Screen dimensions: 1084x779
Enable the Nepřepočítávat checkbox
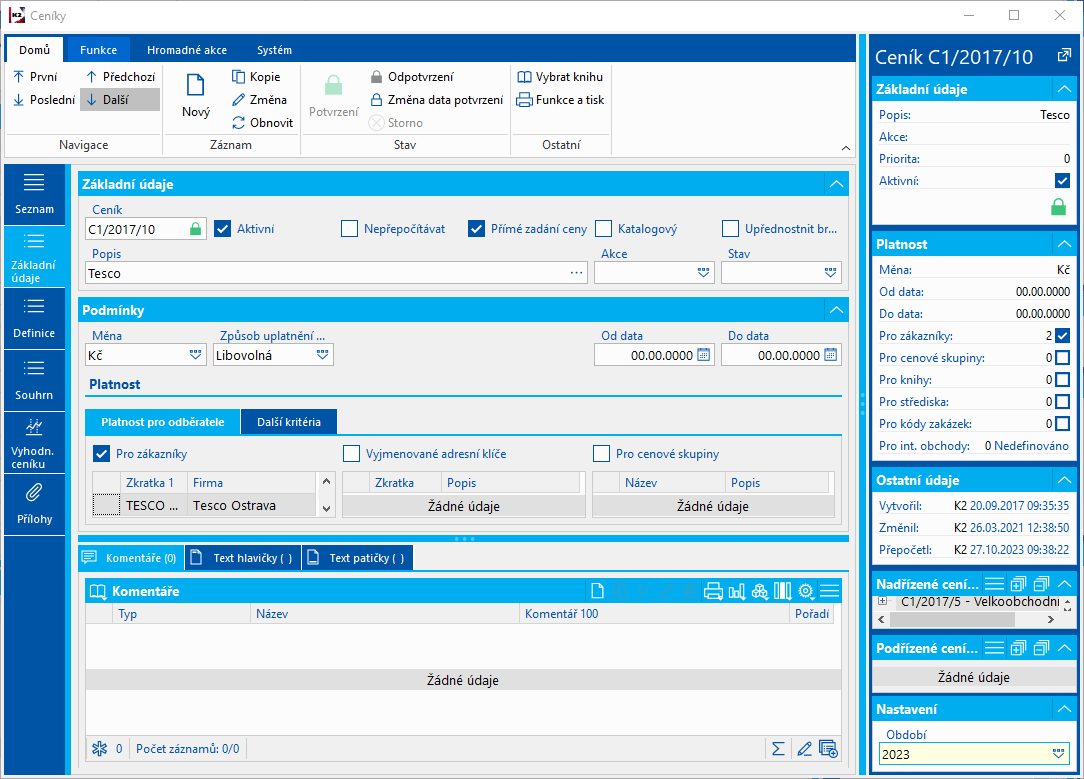[x=349, y=229]
